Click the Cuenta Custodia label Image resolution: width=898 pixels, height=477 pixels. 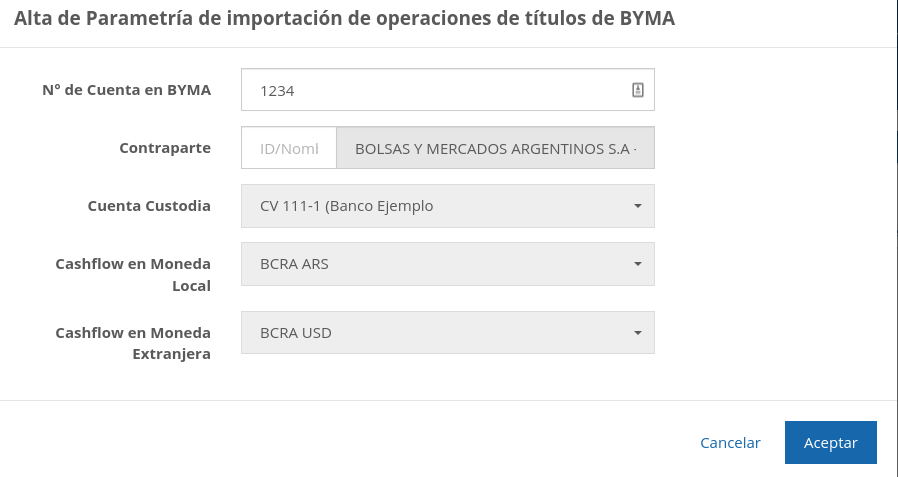(149, 206)
